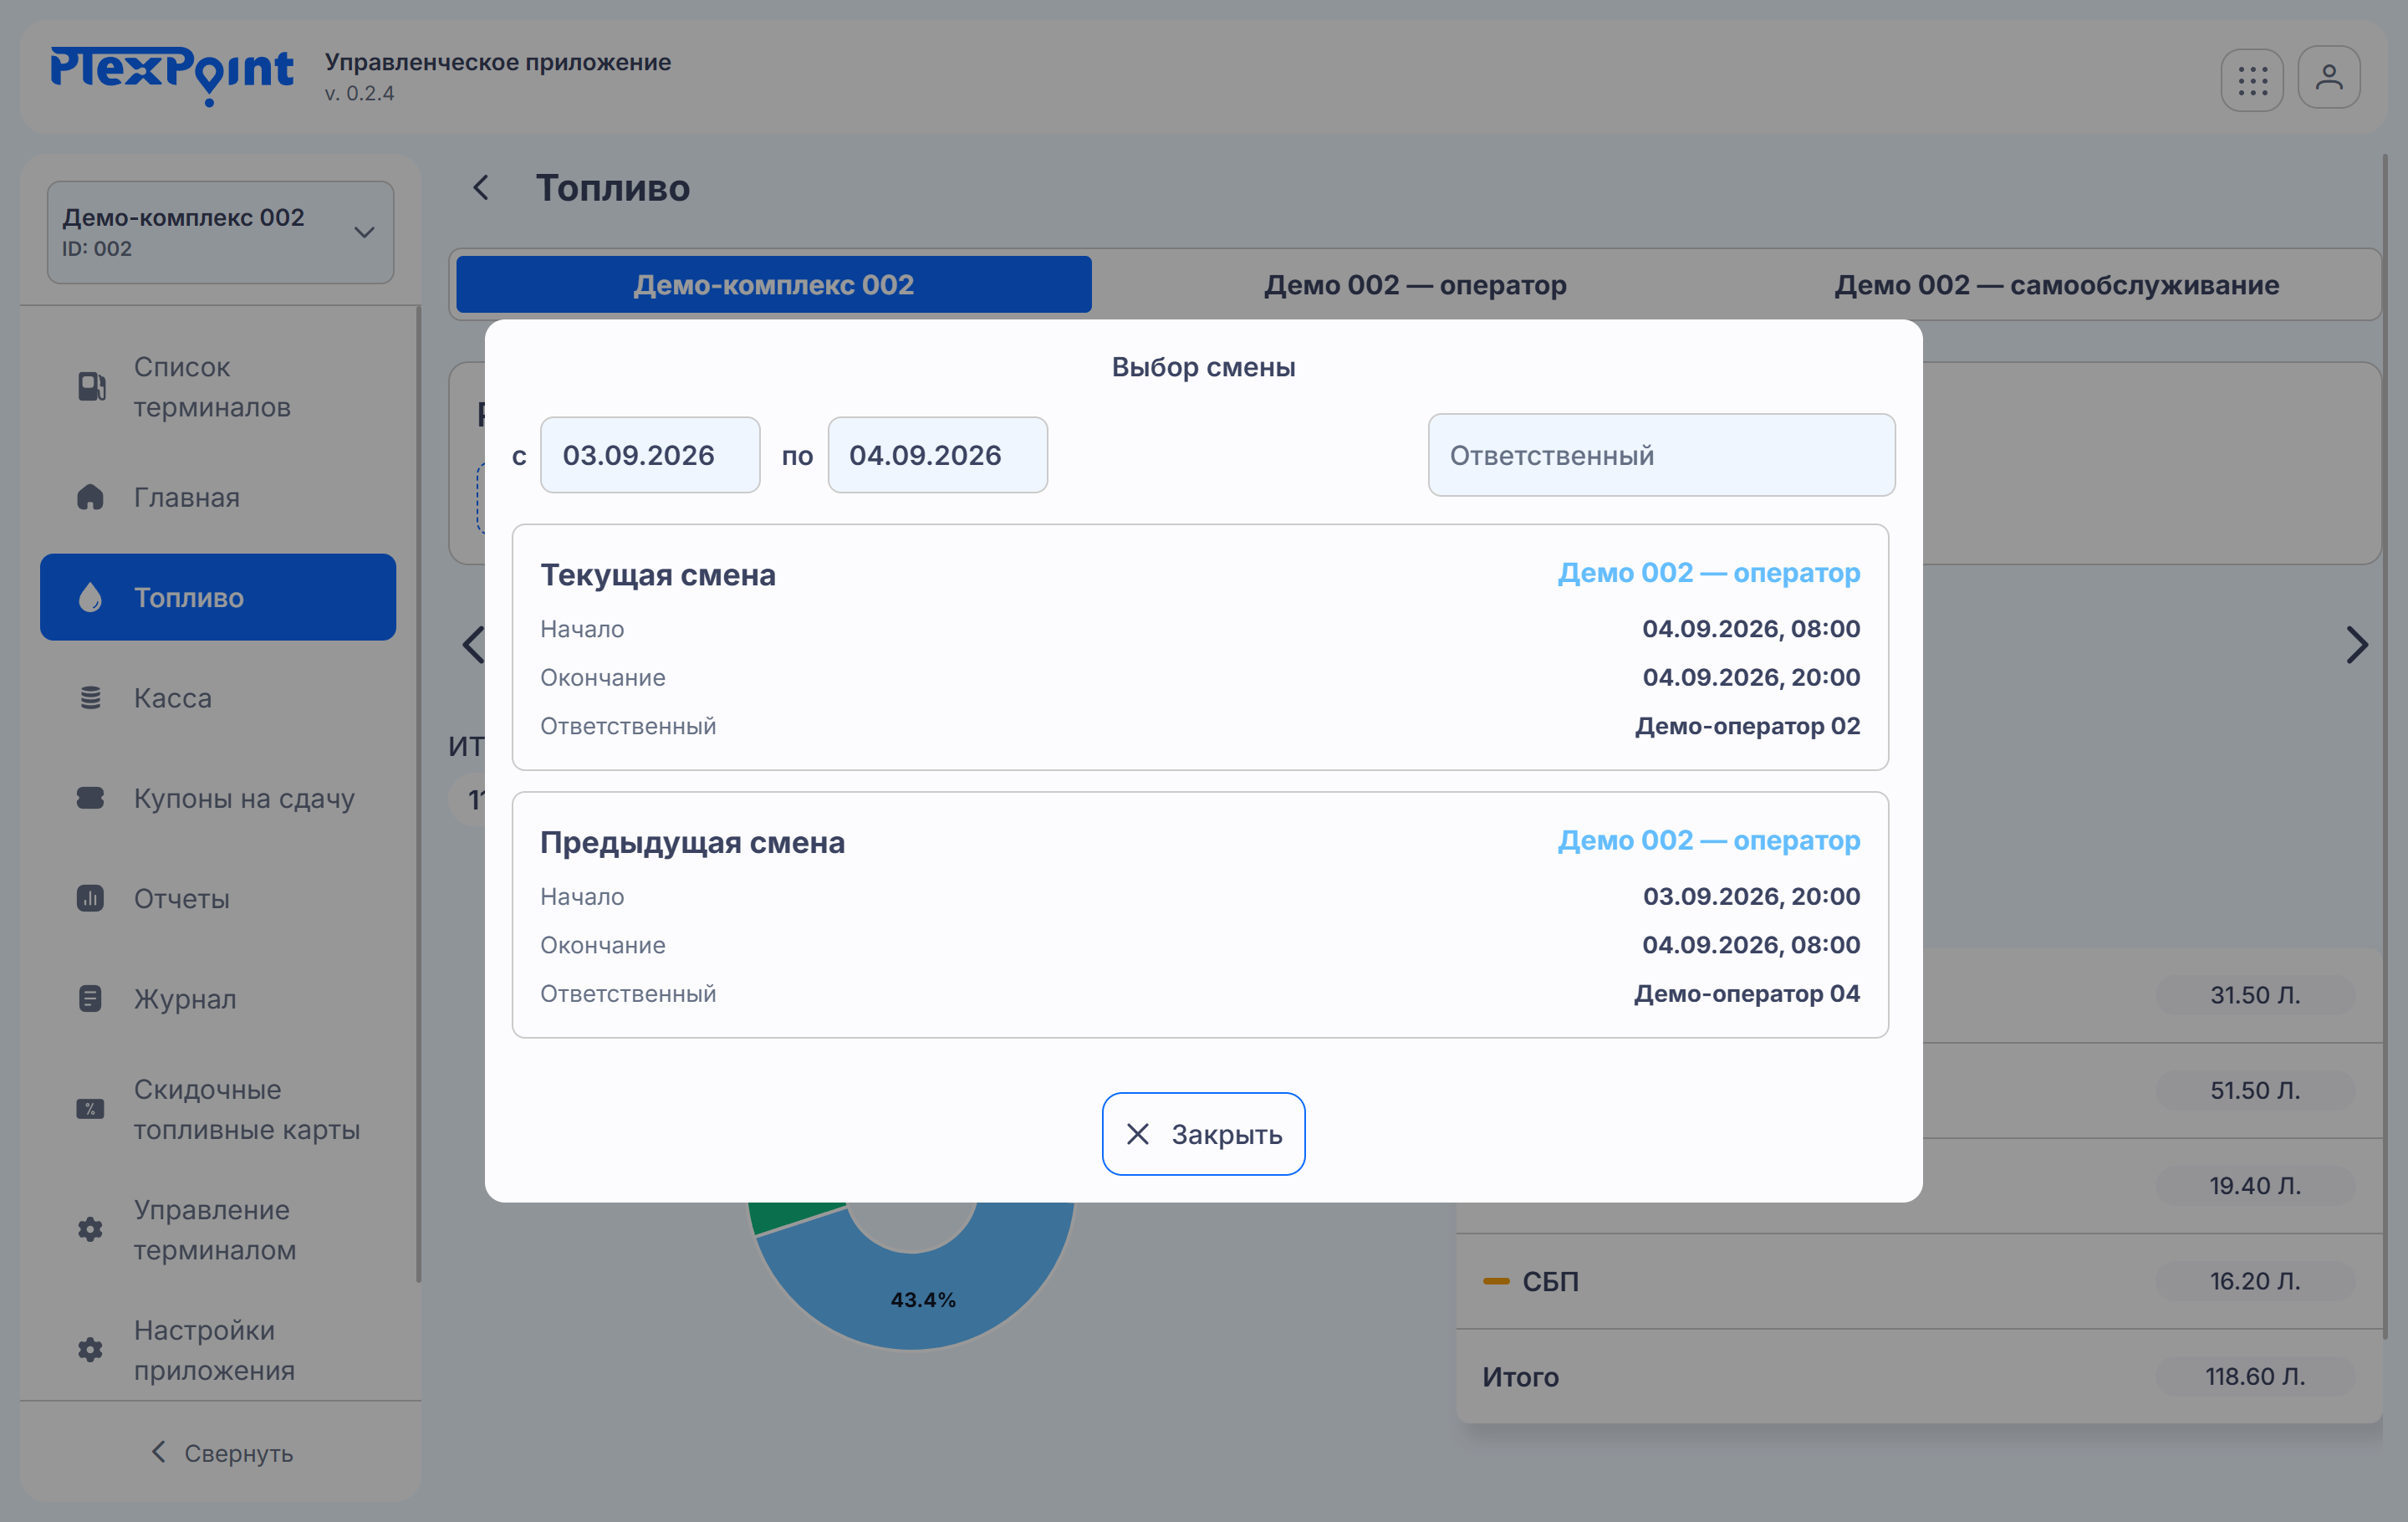
Task: Collapse the sidebar with Свернуть
Action: click(x=220, y=1452)
